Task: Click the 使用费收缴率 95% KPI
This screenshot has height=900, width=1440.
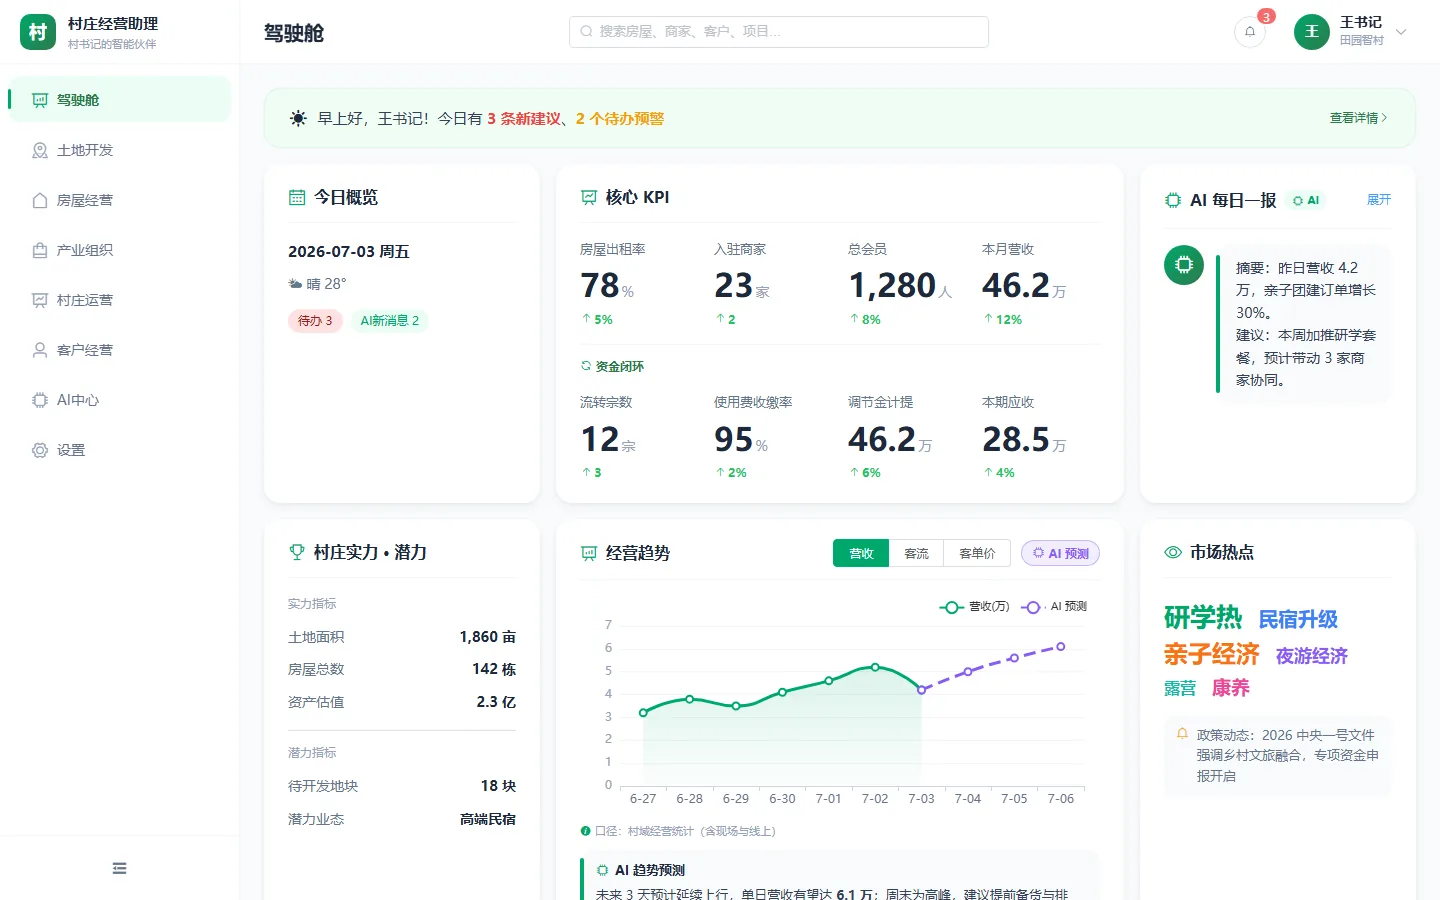Action: pyautogui.click(x=772, y=437)
